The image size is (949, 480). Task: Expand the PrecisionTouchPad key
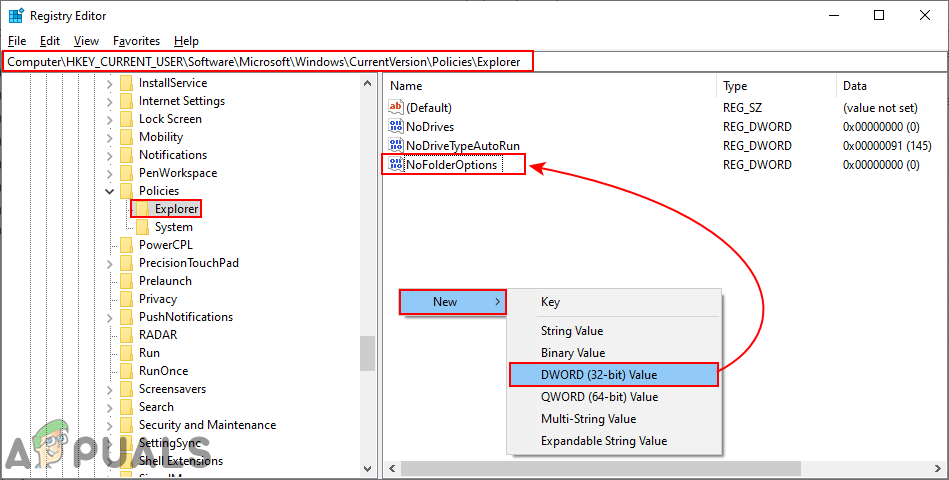click(x=110, y=263)
